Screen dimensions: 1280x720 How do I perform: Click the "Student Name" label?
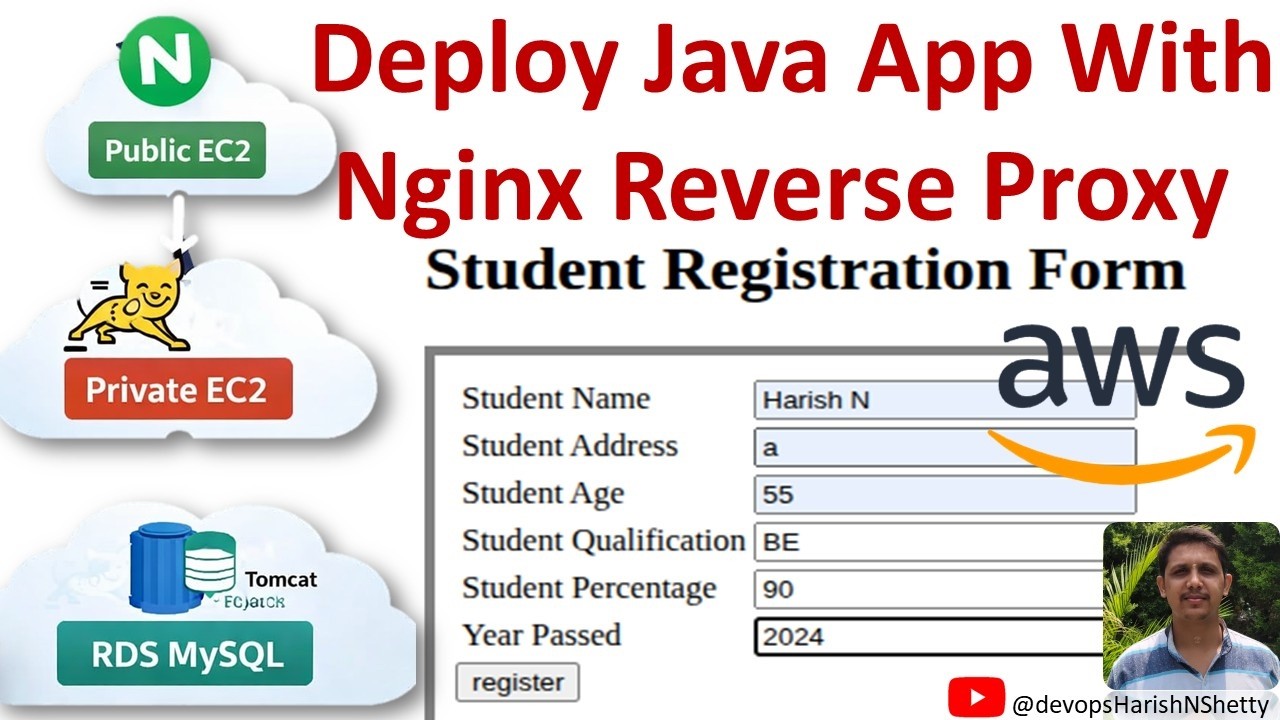(x=556, y=398)
